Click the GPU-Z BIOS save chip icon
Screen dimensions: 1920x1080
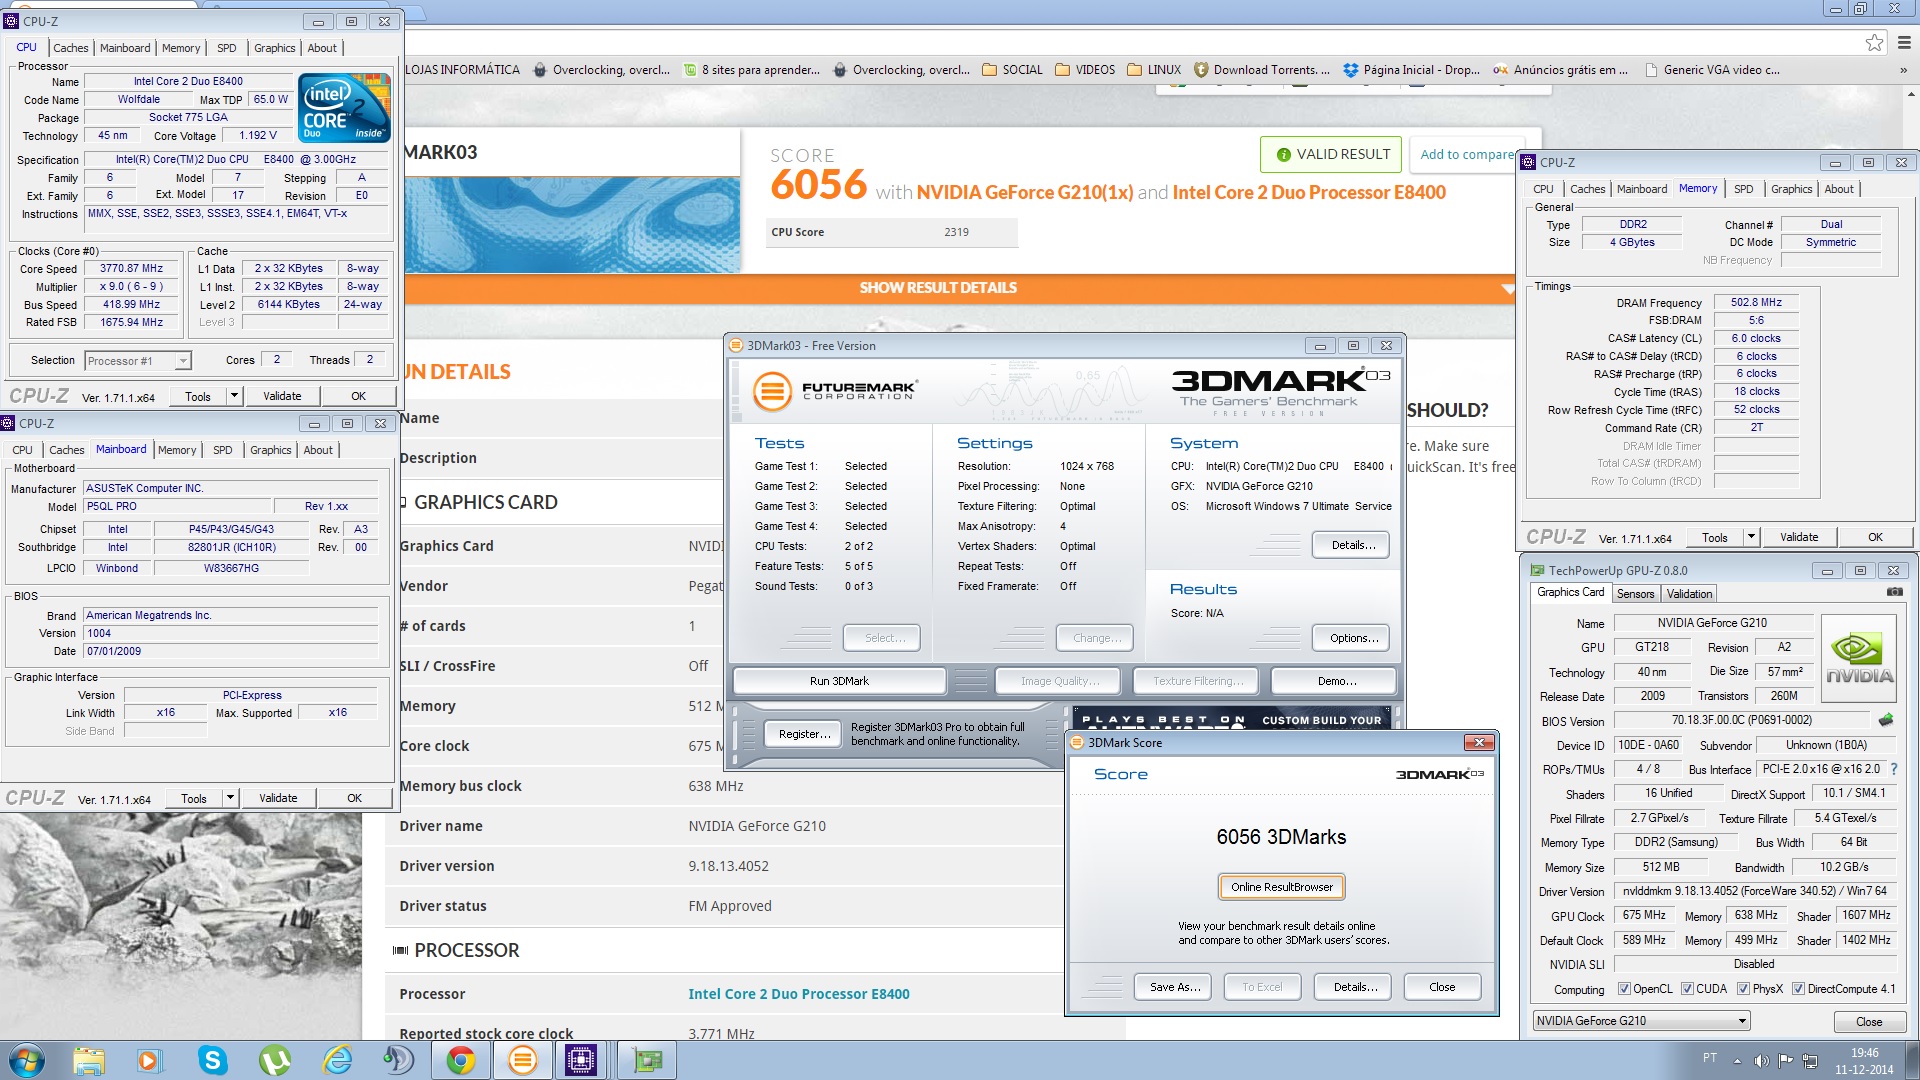click(x=1886, y=720)
